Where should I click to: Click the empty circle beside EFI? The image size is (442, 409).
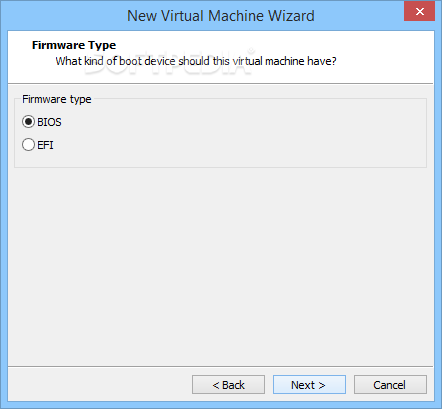click(x=28, y=145)
